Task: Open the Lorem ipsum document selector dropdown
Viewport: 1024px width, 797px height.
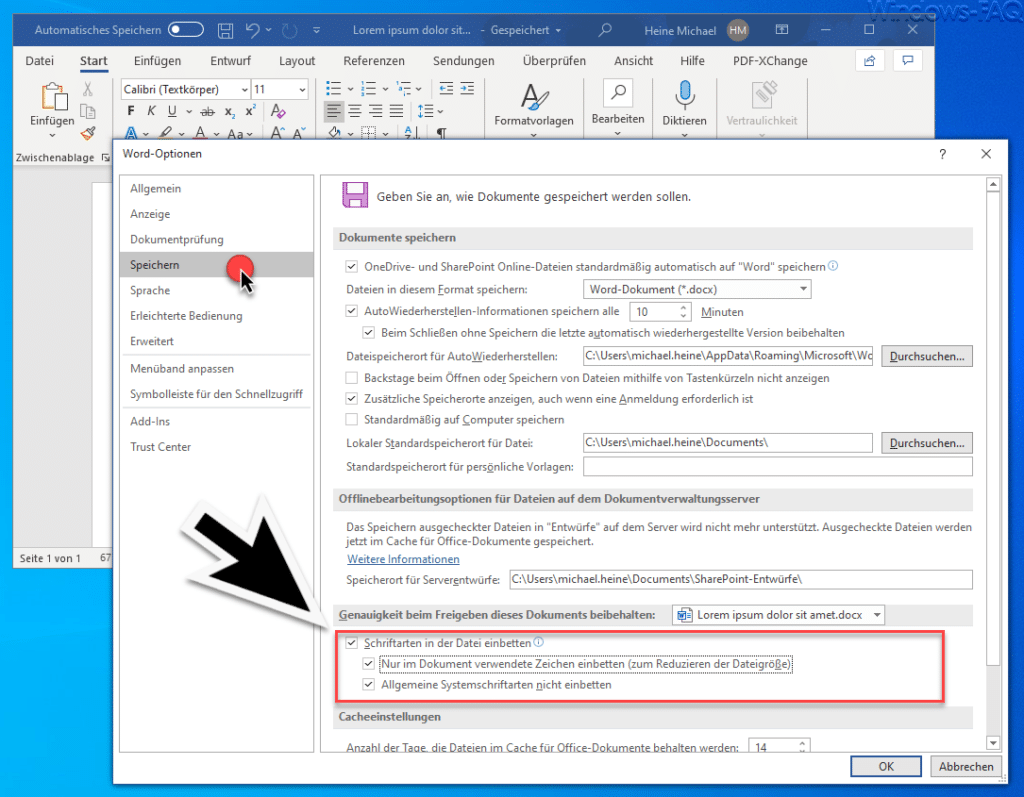Action: (x=877, y=615)
